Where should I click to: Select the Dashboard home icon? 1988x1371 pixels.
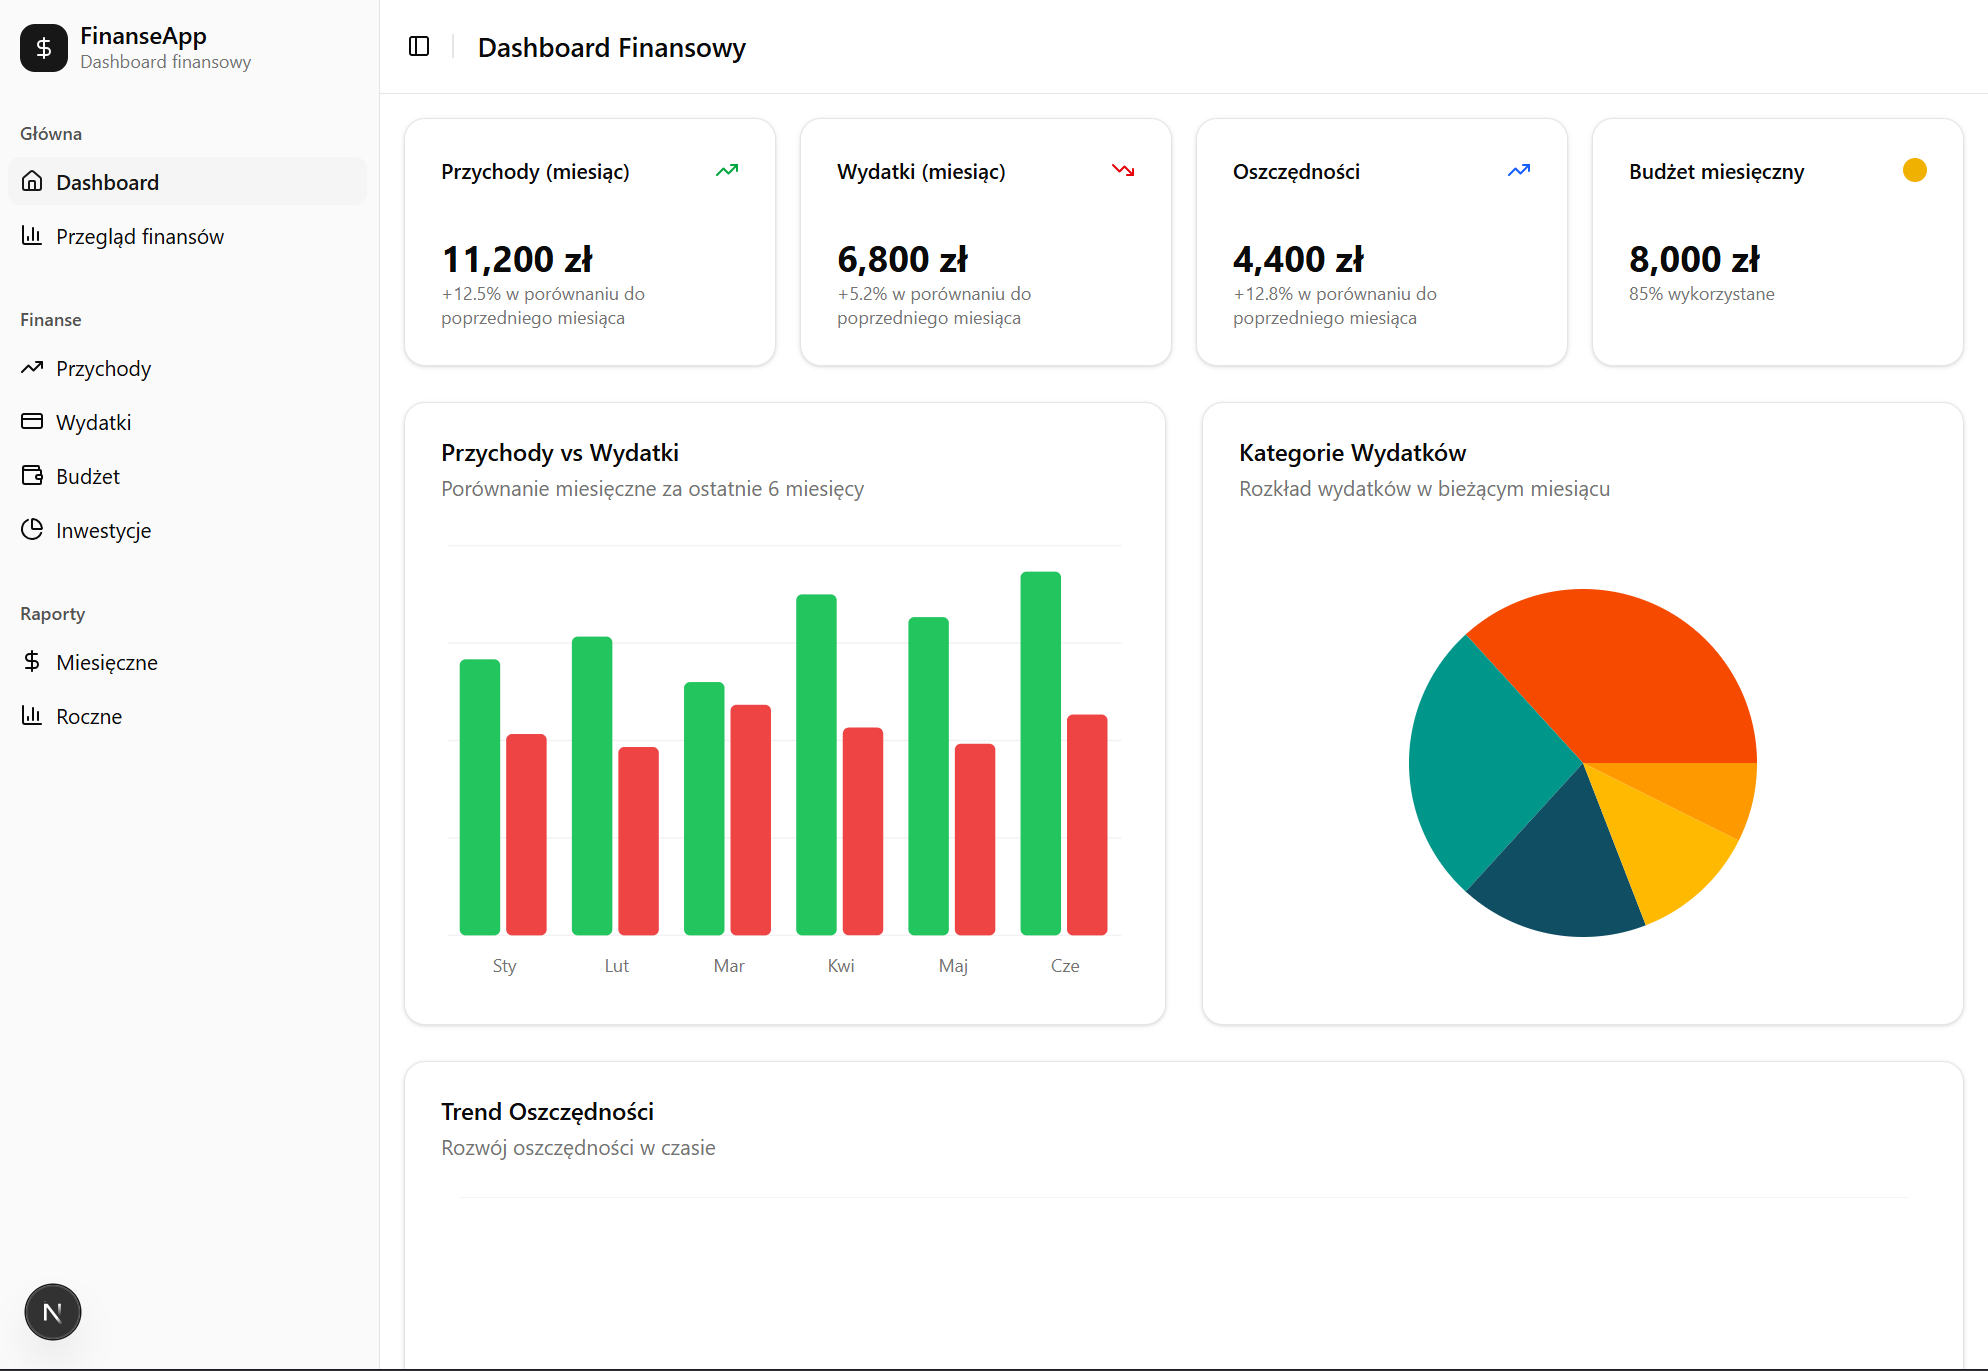tap(33, 181)
